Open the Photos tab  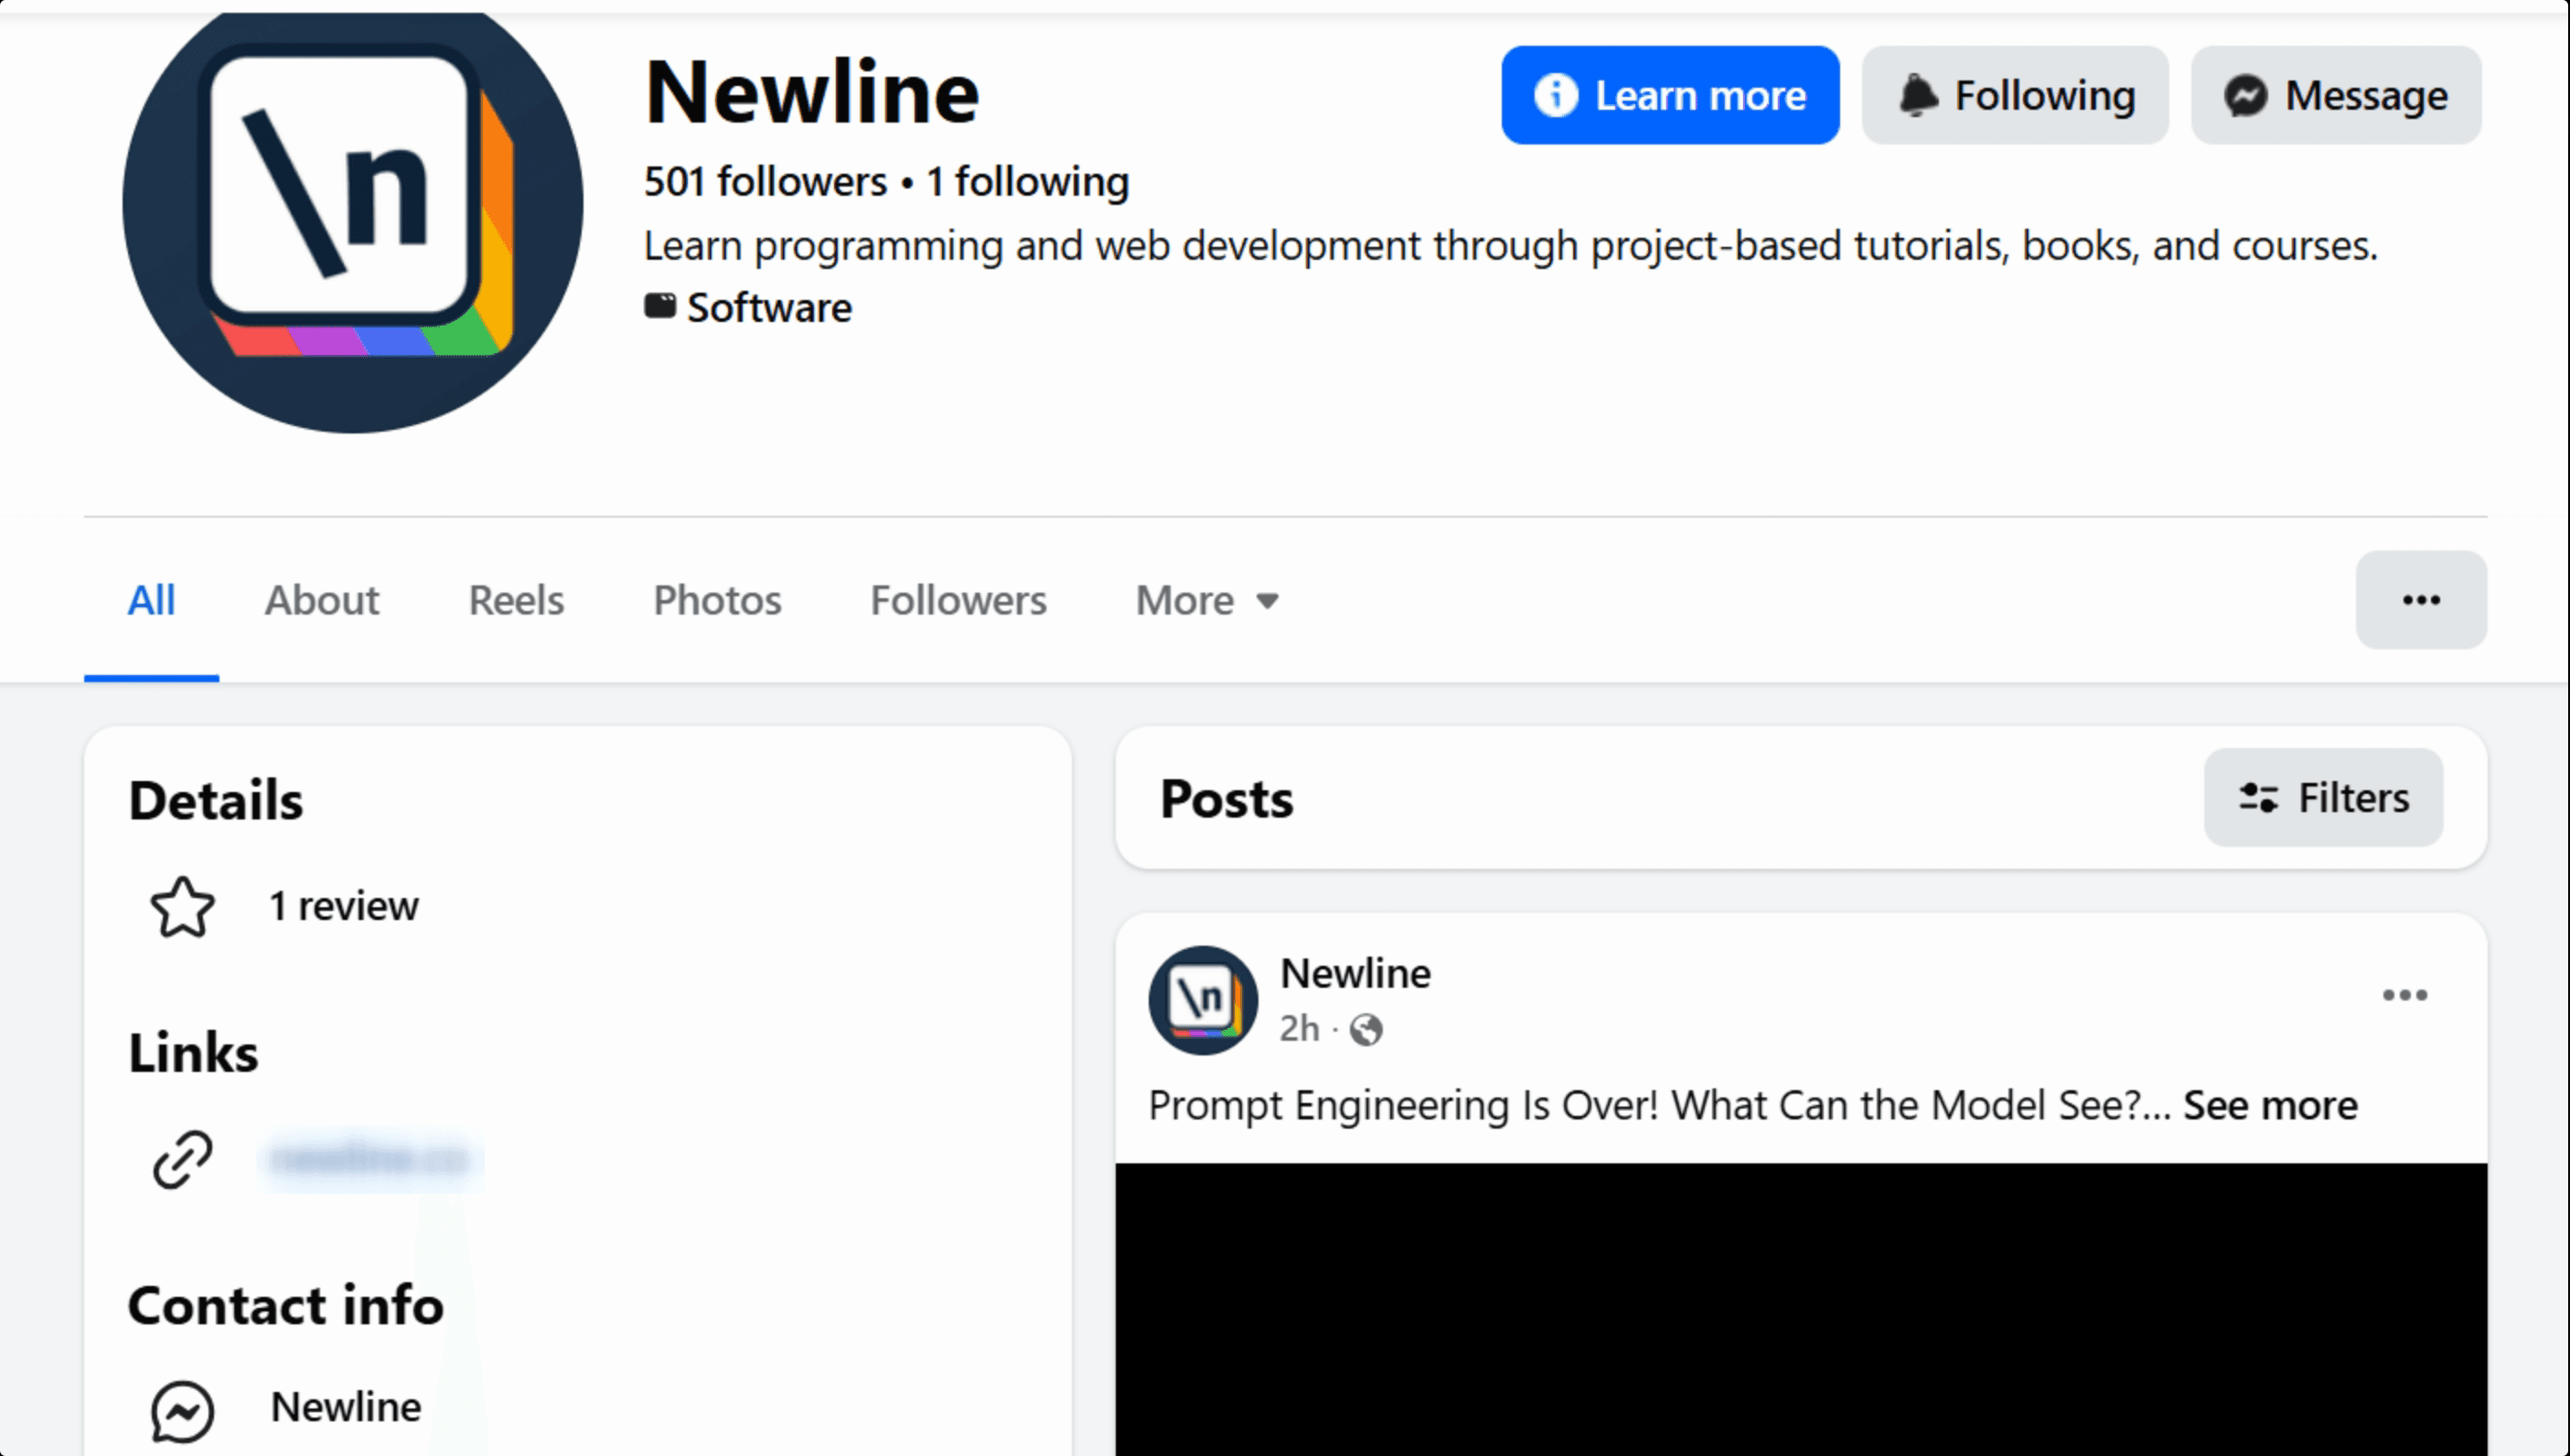pos(717,601)
